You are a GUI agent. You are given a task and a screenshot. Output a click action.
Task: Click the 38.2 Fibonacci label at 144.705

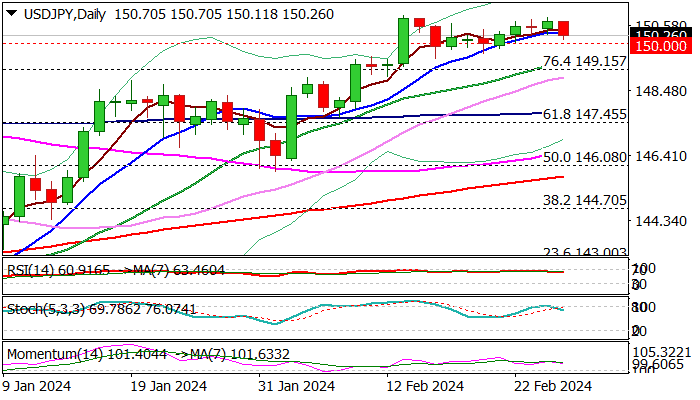584,200
